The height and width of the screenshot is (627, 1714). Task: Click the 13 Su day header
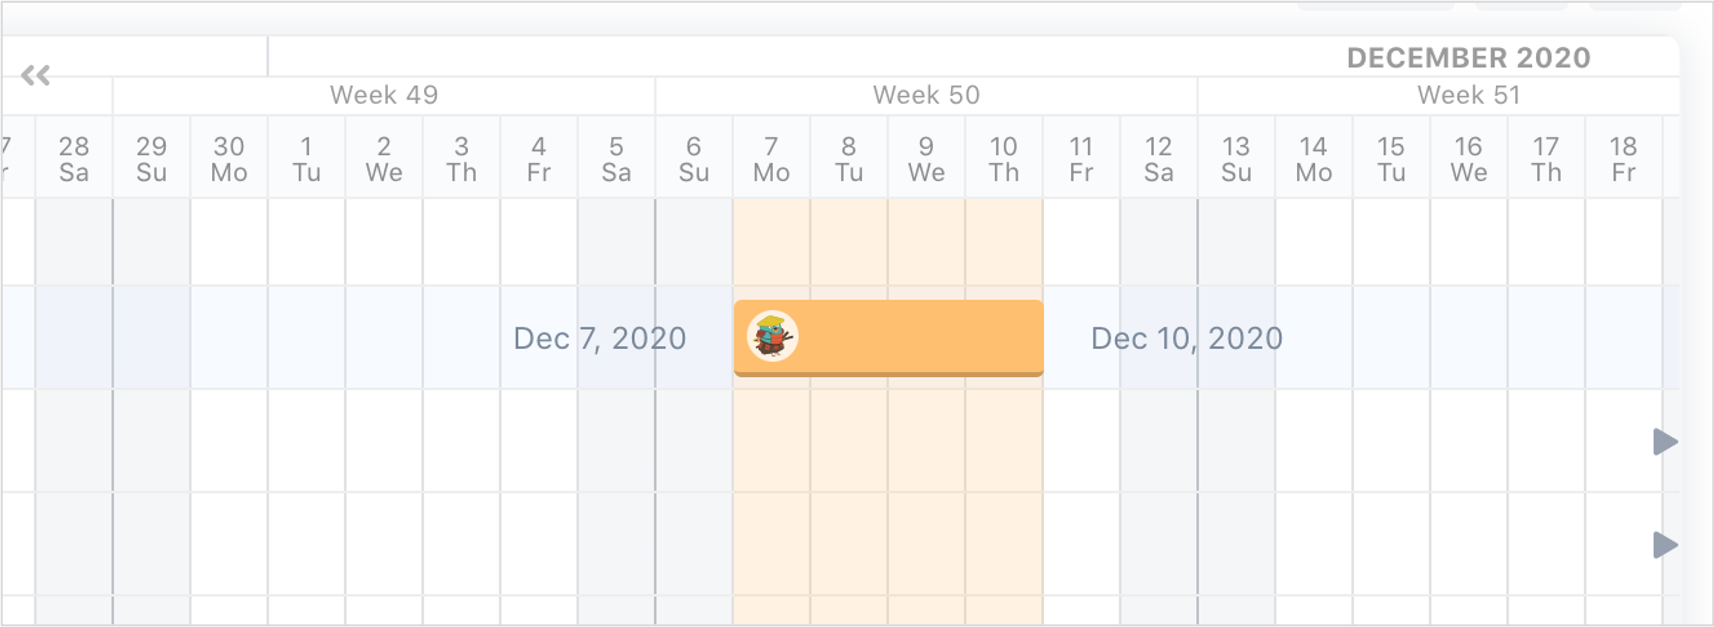click(x=1236, y=159)
